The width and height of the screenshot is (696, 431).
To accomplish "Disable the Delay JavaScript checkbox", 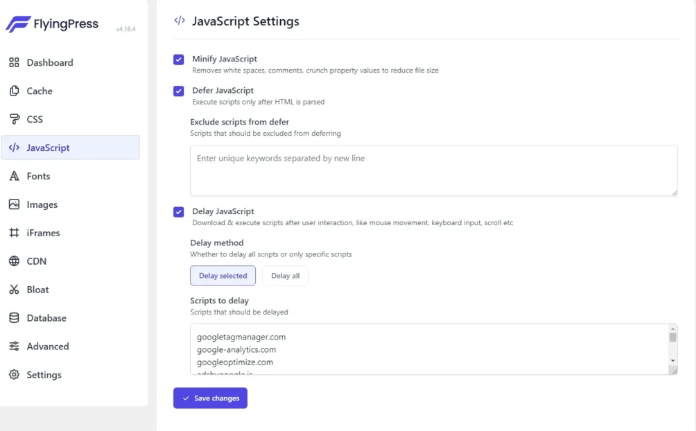I will click(x=179, y=212).
